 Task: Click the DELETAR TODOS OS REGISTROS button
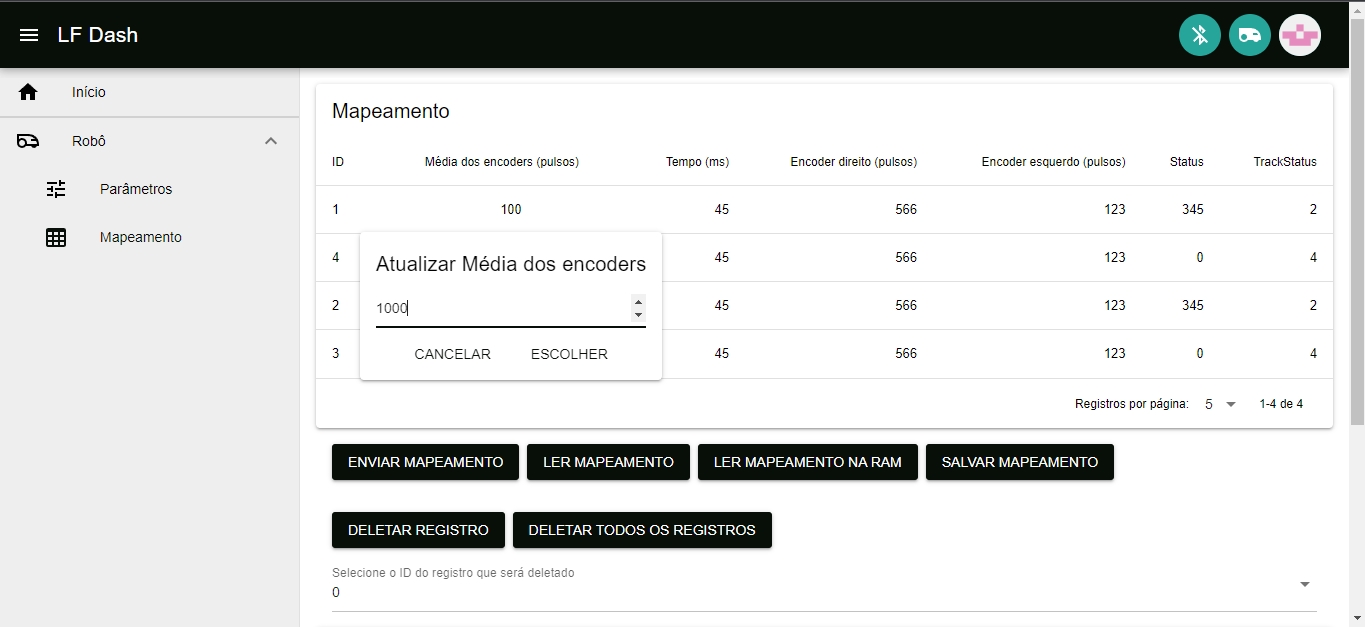[x=642, y=530]
